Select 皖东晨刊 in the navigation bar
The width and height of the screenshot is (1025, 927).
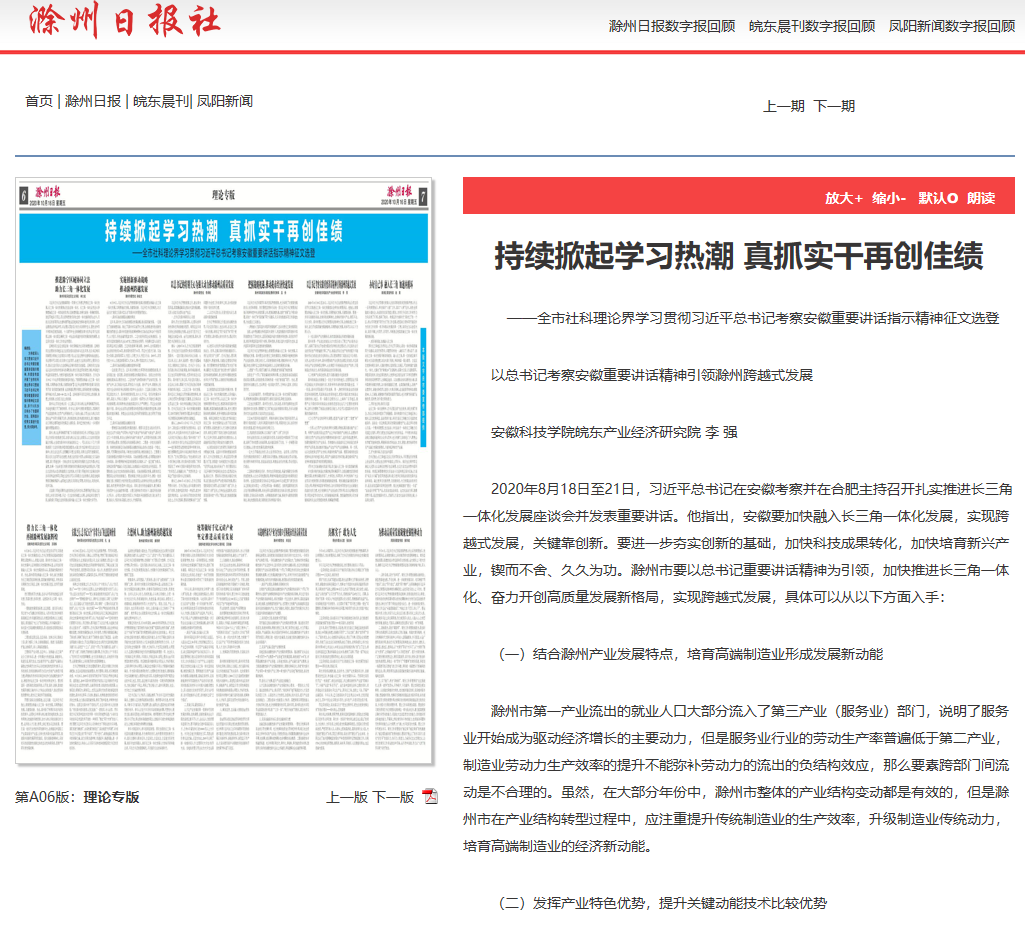pyautogui.click(x=161, y=101)
